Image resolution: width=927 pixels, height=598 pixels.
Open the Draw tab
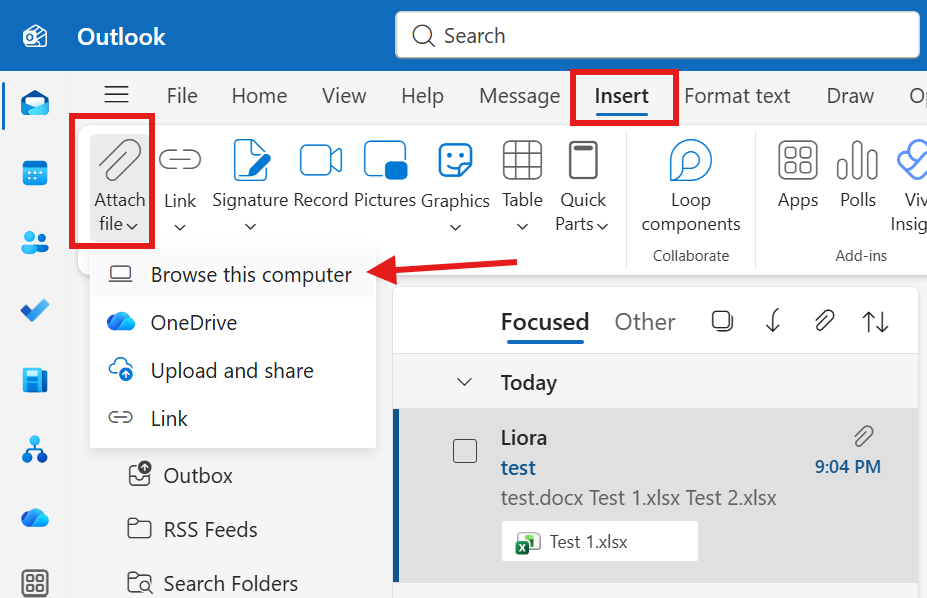coord(850,96)
